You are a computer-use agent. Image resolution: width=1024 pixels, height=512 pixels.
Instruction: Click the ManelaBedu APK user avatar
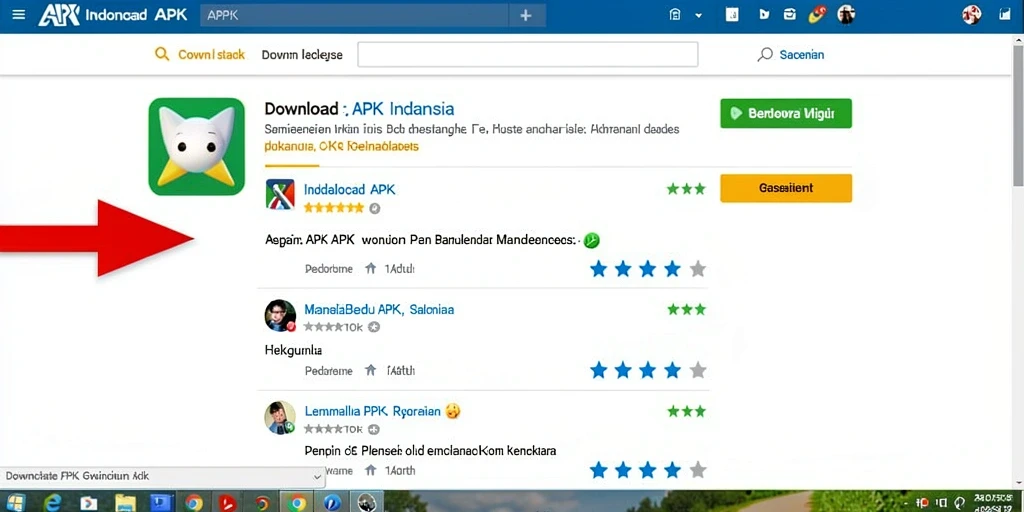coord(280,315)
